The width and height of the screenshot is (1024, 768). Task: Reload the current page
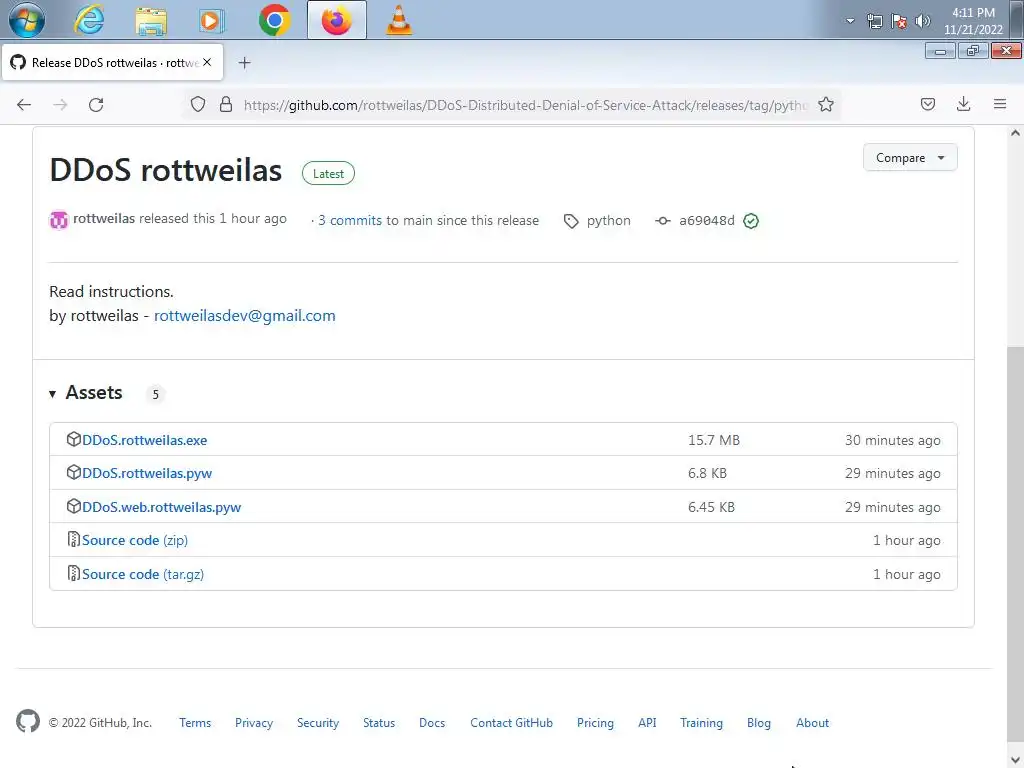[x=96, y=104]
